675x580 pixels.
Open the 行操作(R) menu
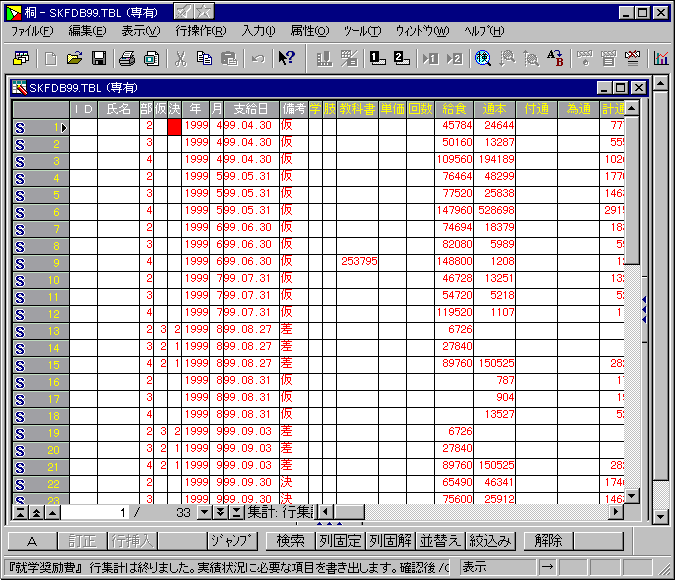[x=200, y=31]
